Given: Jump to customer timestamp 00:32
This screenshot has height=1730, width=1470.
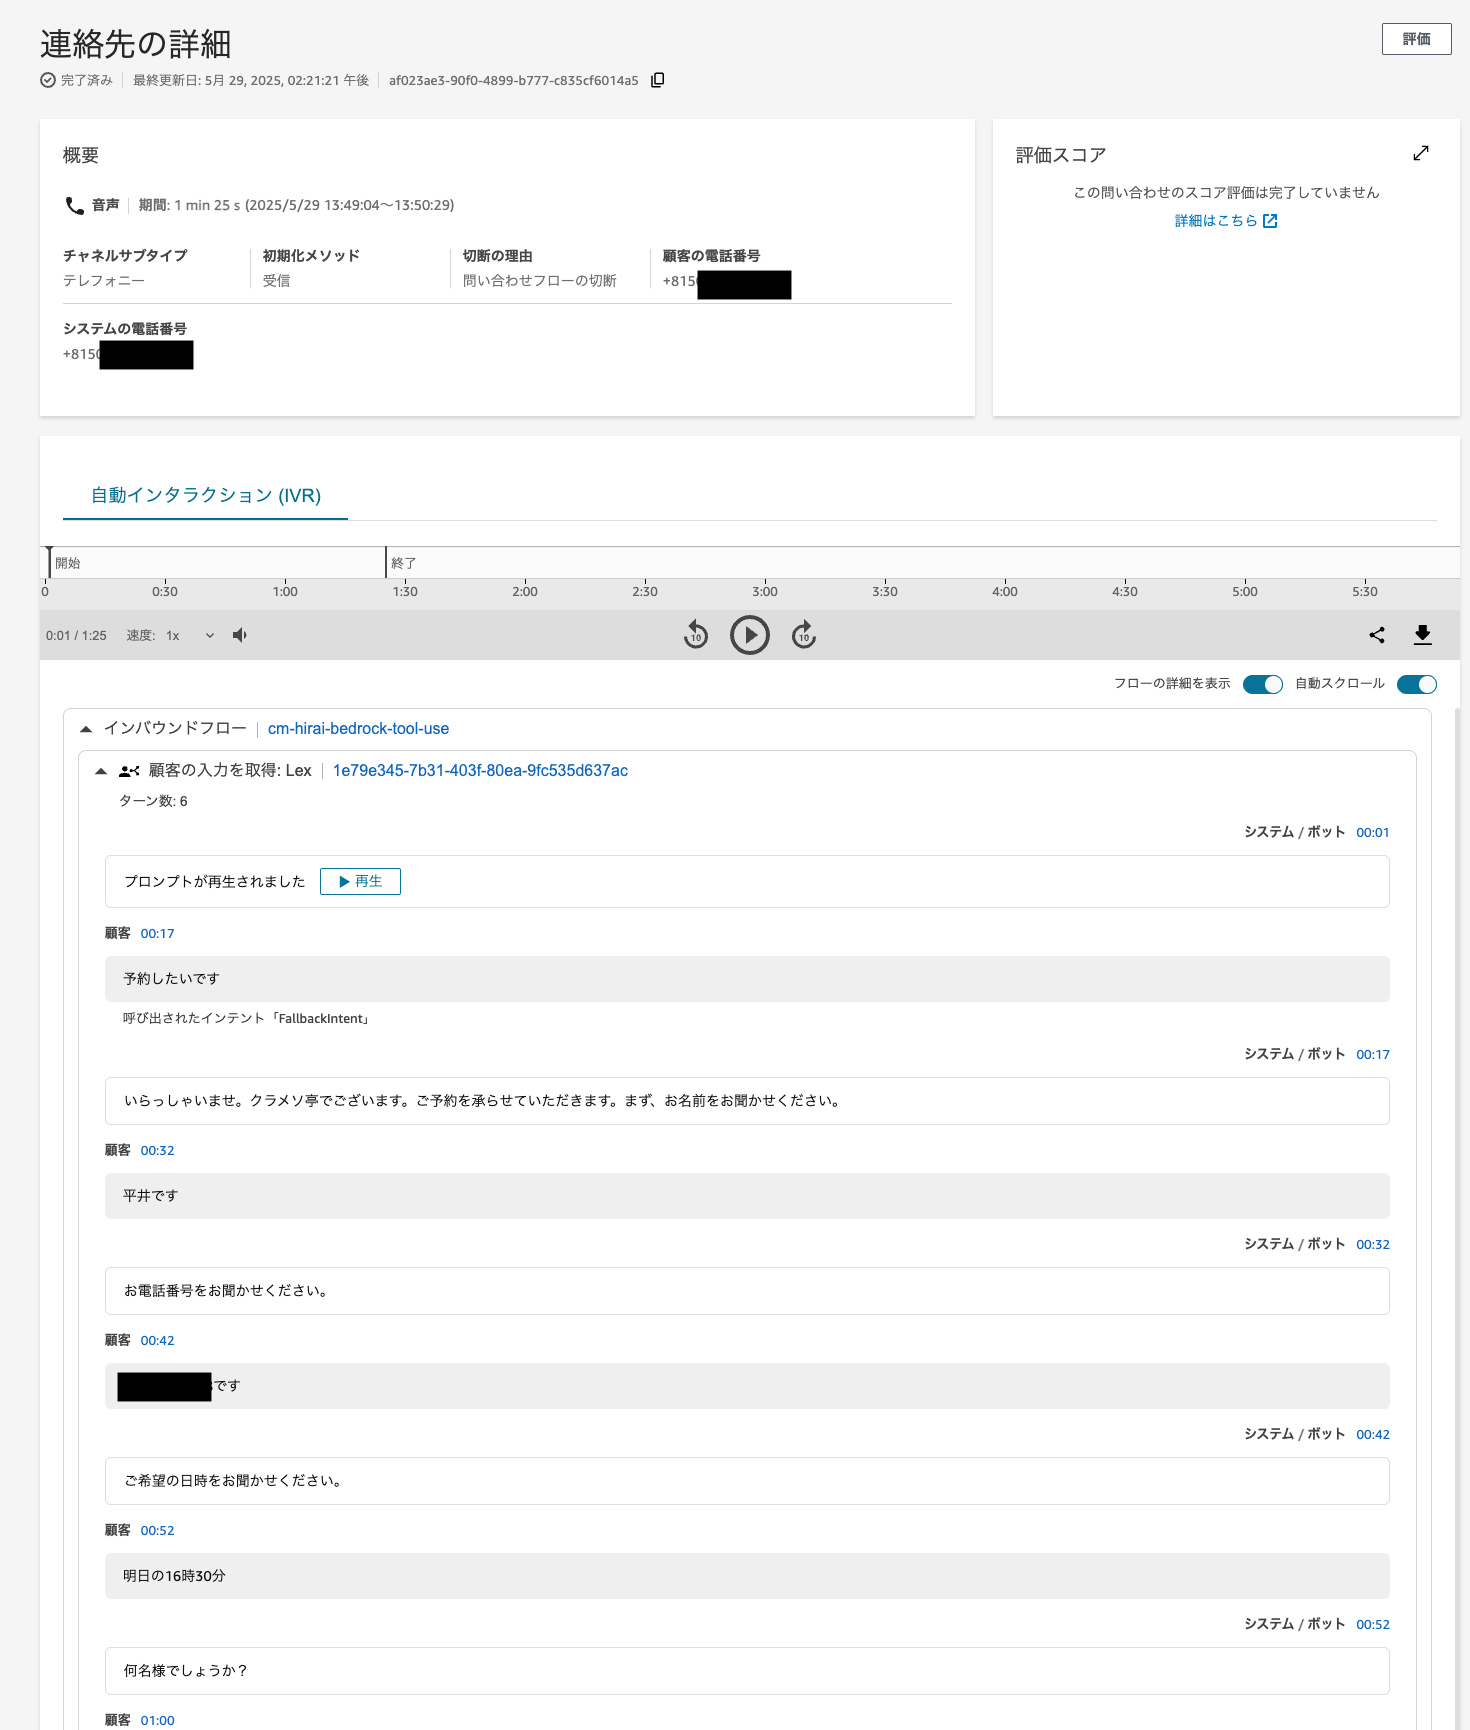Looking at the screenshot, I should point(158,1150).
